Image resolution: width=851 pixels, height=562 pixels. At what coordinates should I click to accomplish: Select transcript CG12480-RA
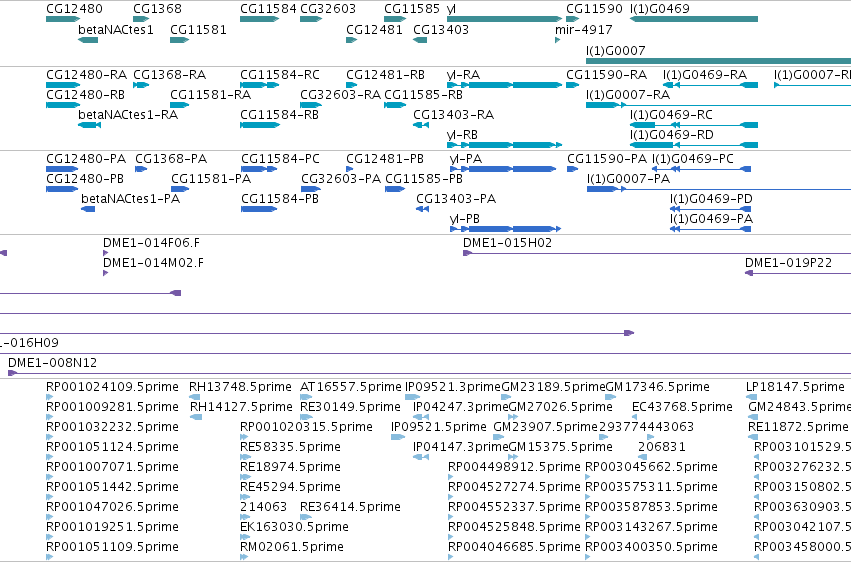tap(63, 85)
